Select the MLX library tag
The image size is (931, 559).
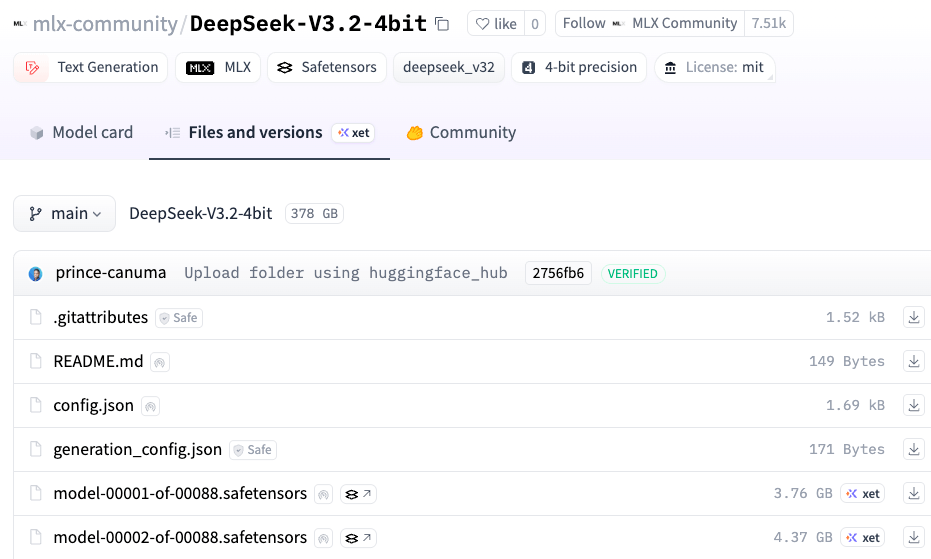tap(218, 67)
